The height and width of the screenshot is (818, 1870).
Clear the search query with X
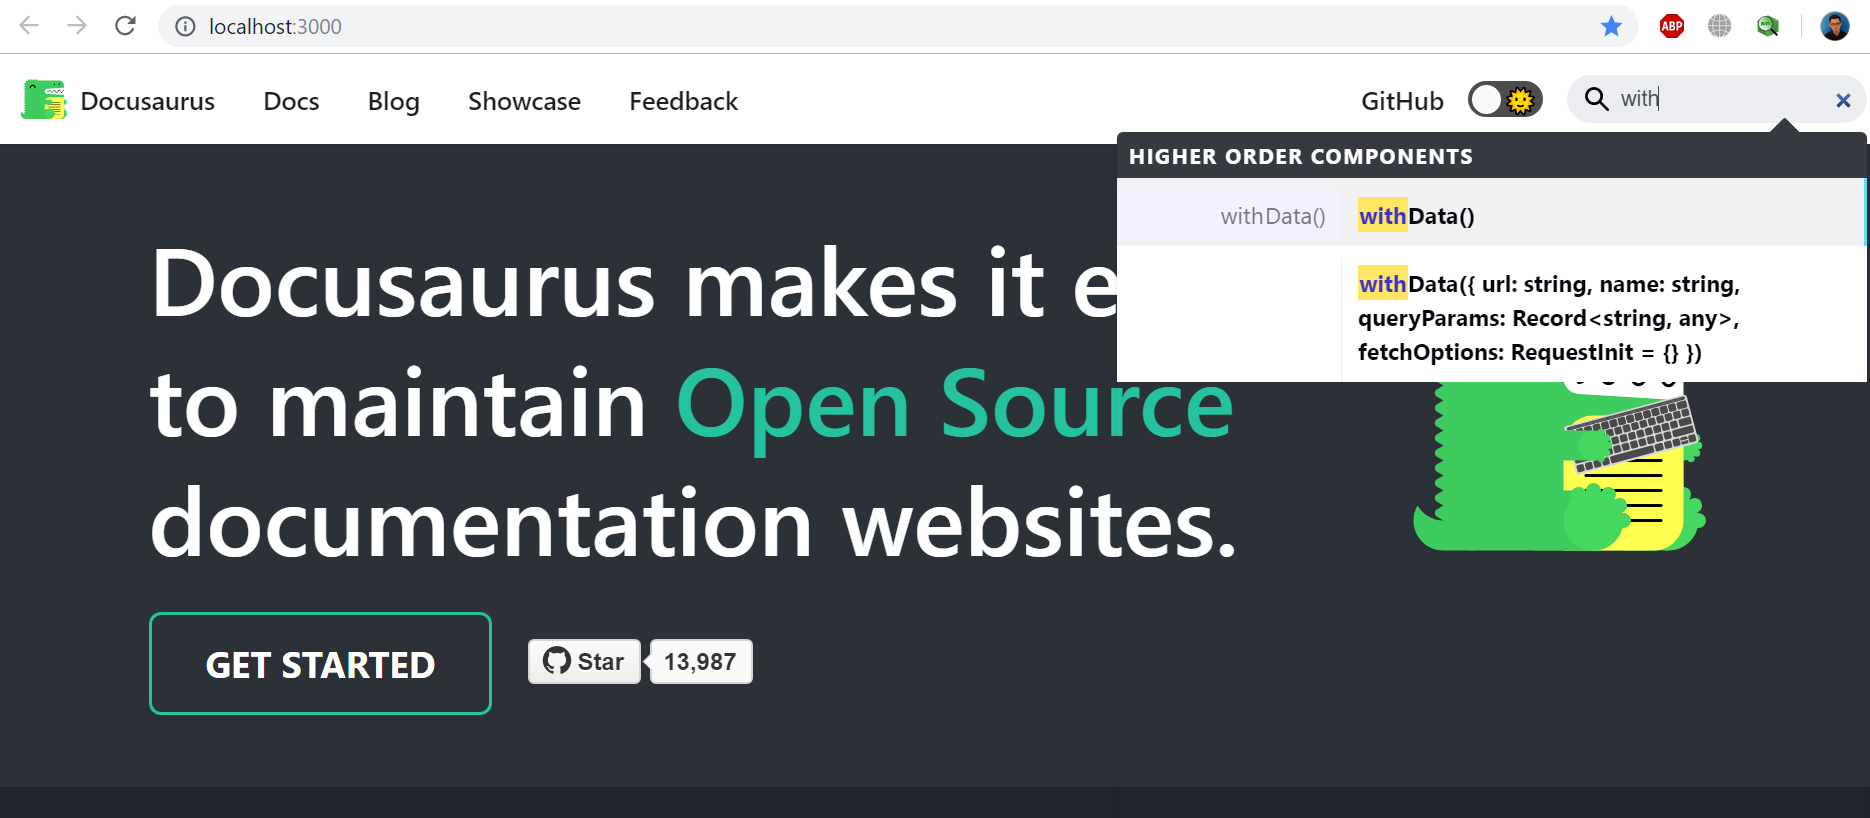pyautogui.click(x=1843, y=100)
